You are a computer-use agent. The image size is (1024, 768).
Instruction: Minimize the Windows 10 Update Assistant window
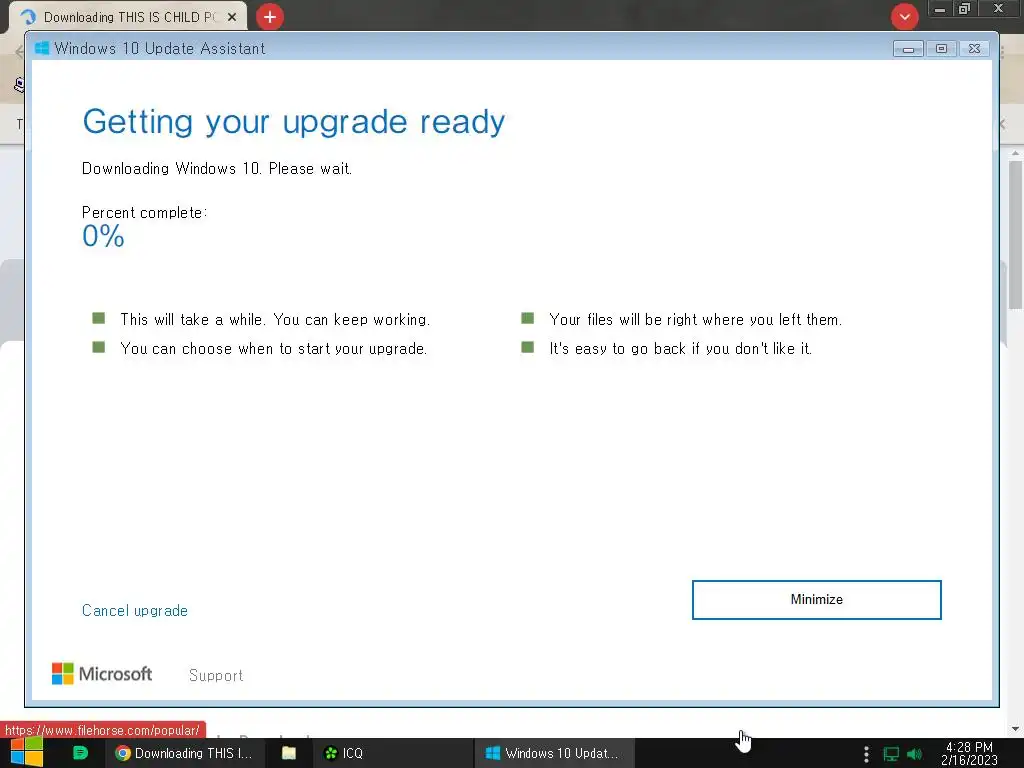click(908, 49)
